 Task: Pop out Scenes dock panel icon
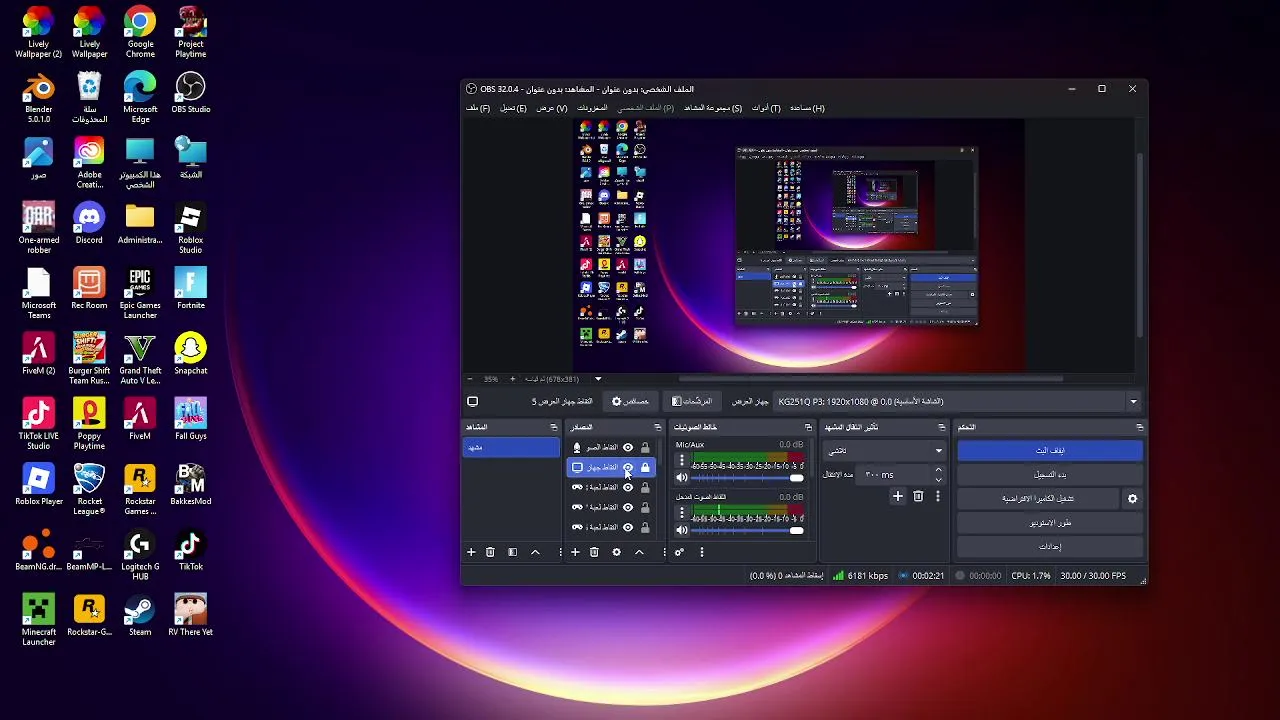point(553,427)
